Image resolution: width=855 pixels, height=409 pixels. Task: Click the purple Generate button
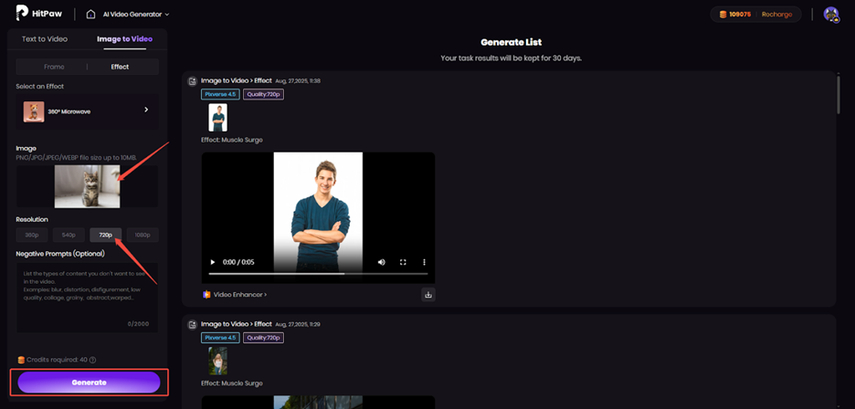pyautogui.click(x=88, y=382)
